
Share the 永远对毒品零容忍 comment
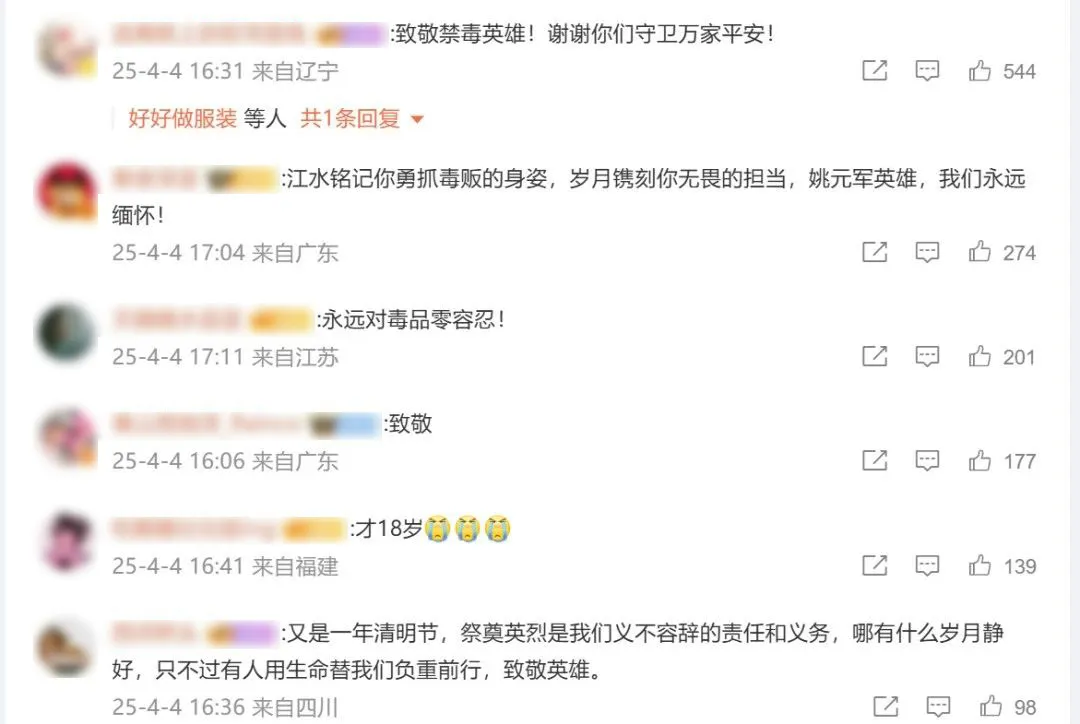point(875,357)
